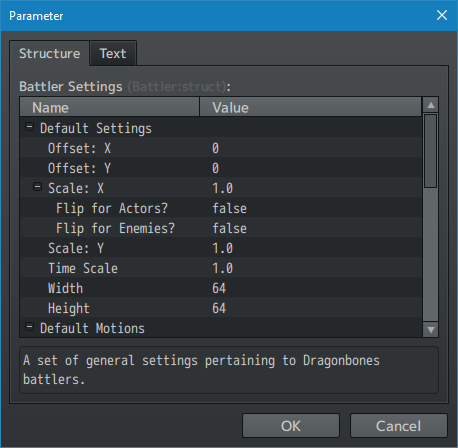Switch to the Text tab
Viewport: 458px width, 448px height.
[113, 53]
